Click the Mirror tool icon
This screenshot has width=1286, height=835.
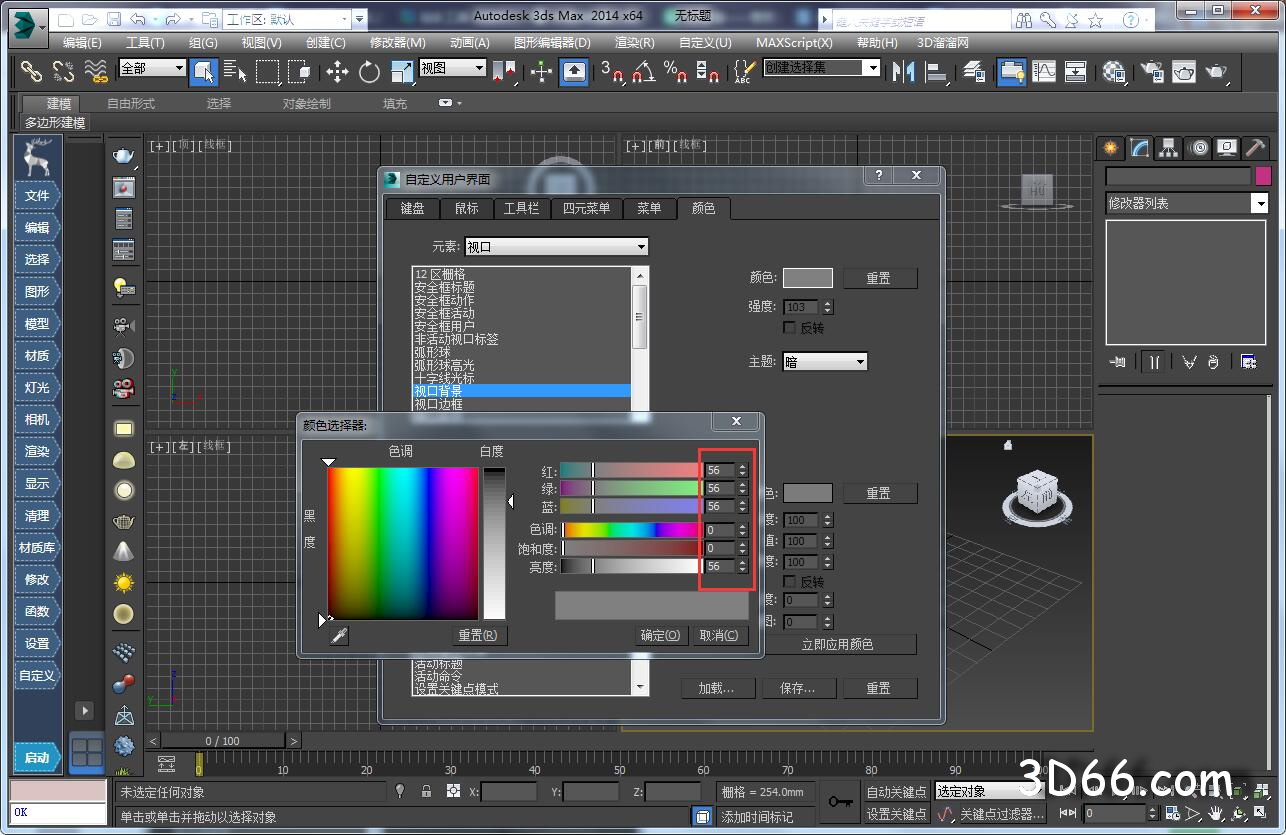[903, 71]
